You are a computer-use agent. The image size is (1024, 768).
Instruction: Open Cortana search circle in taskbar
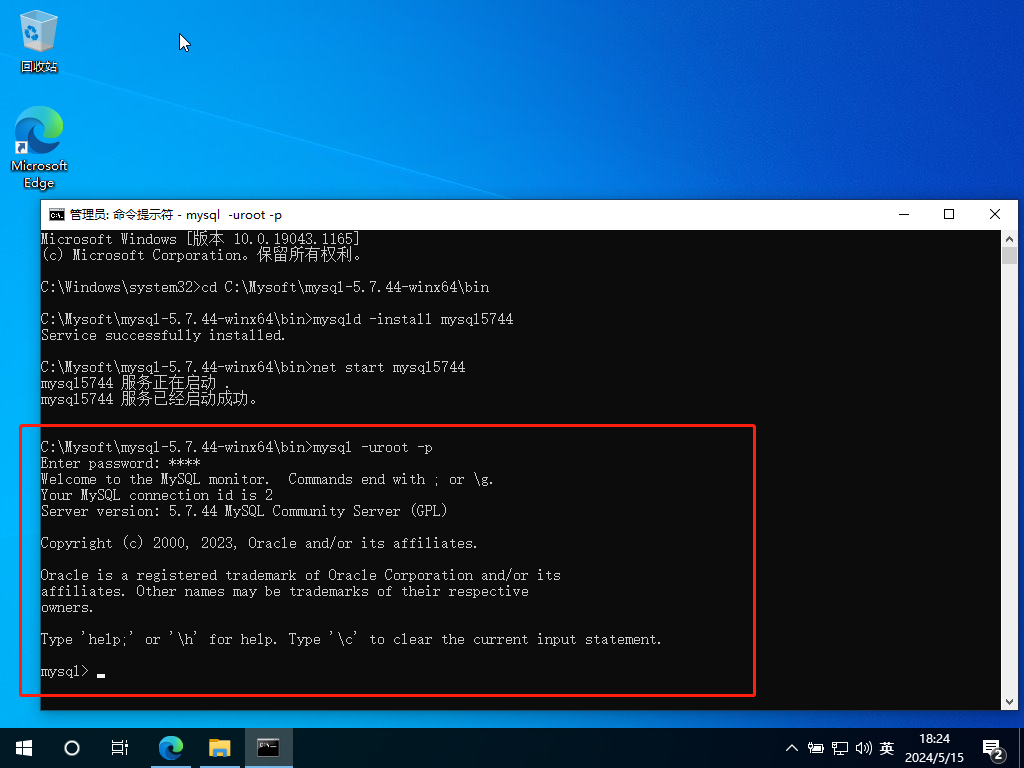click(x=72, y=747)
